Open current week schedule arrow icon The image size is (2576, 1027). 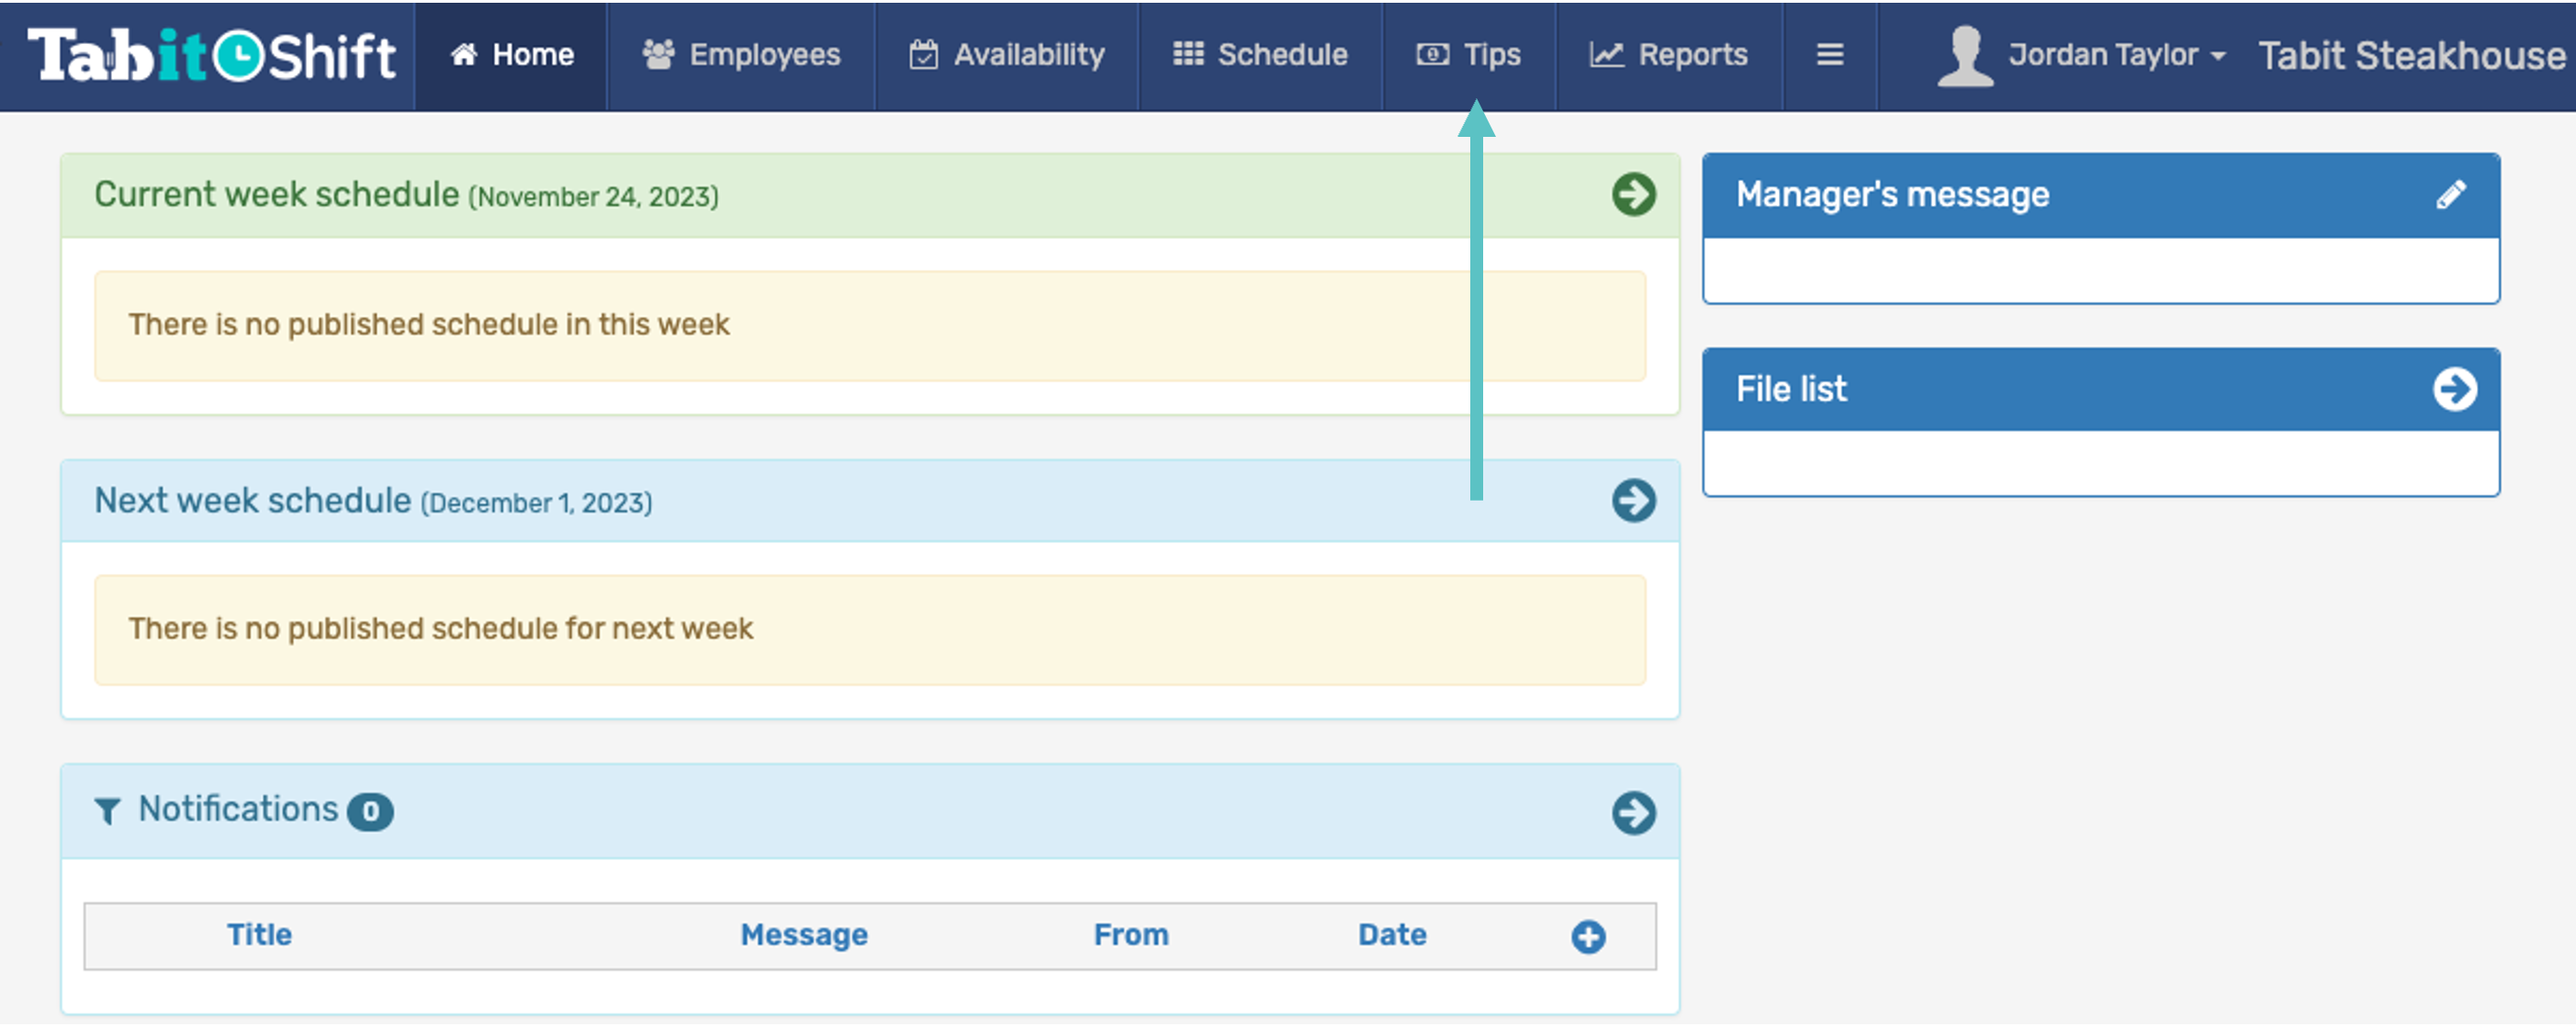pyautogui.click(x=1633, y=194)
